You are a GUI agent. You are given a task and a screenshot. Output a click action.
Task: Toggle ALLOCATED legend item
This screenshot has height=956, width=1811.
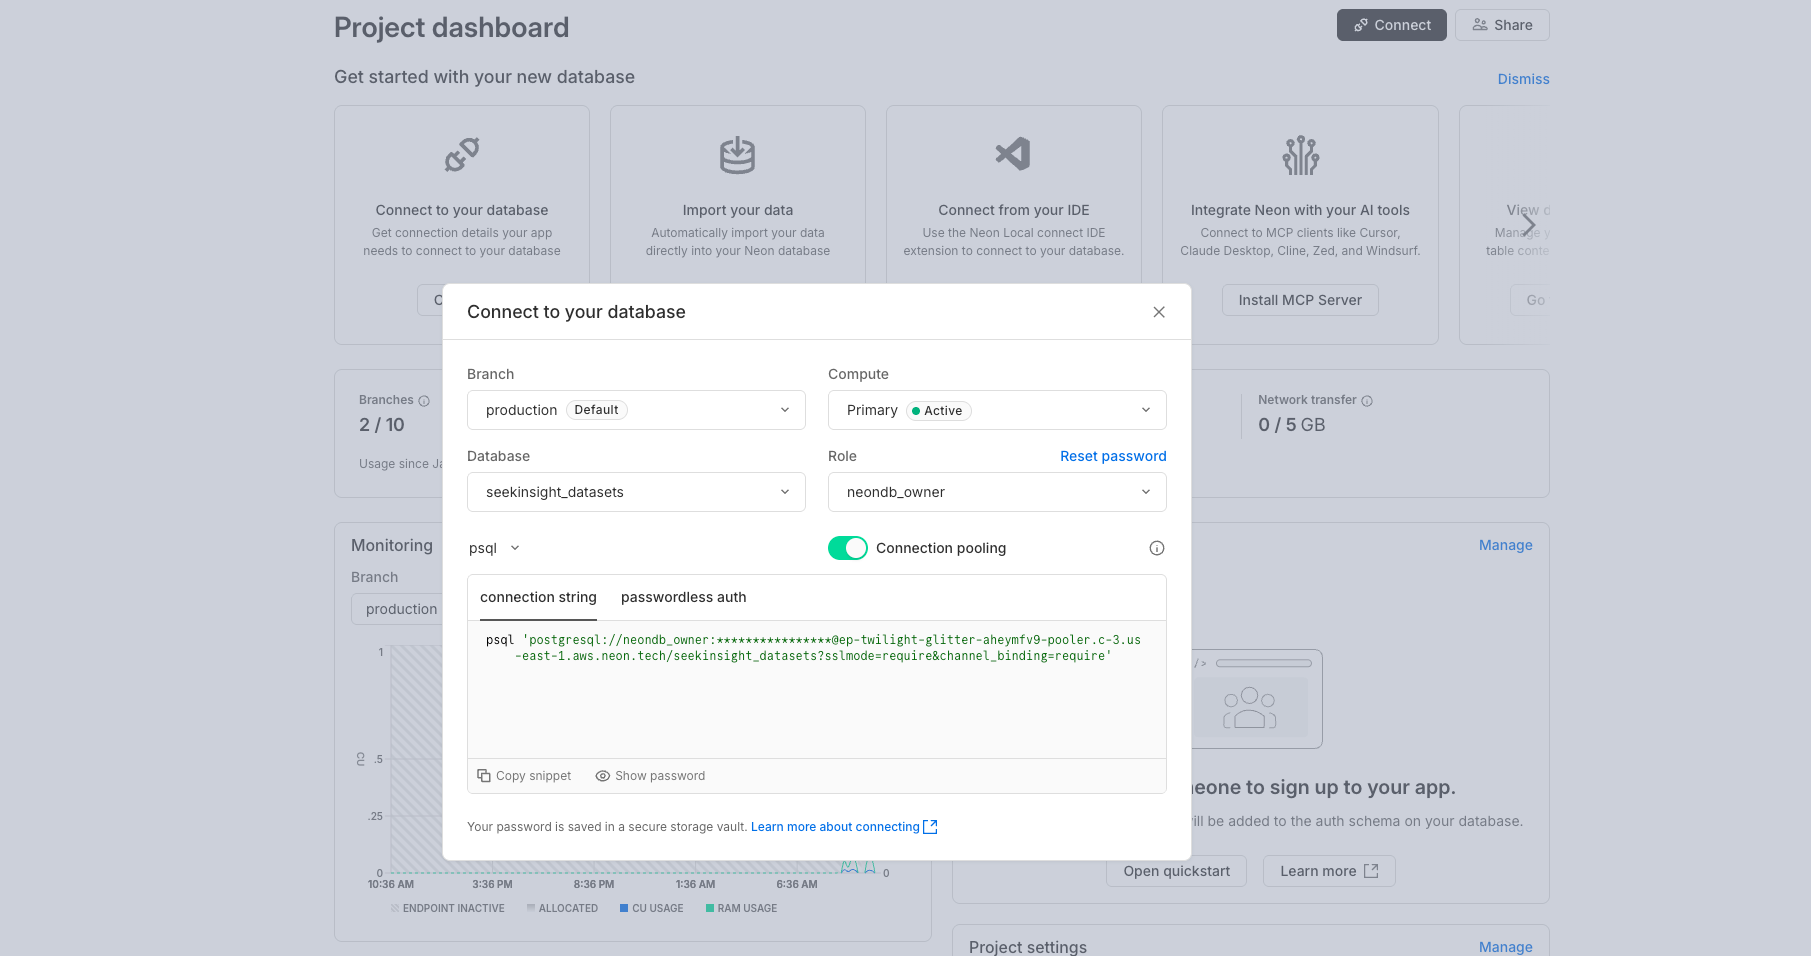pyautogui.click(x=562, y=908)
